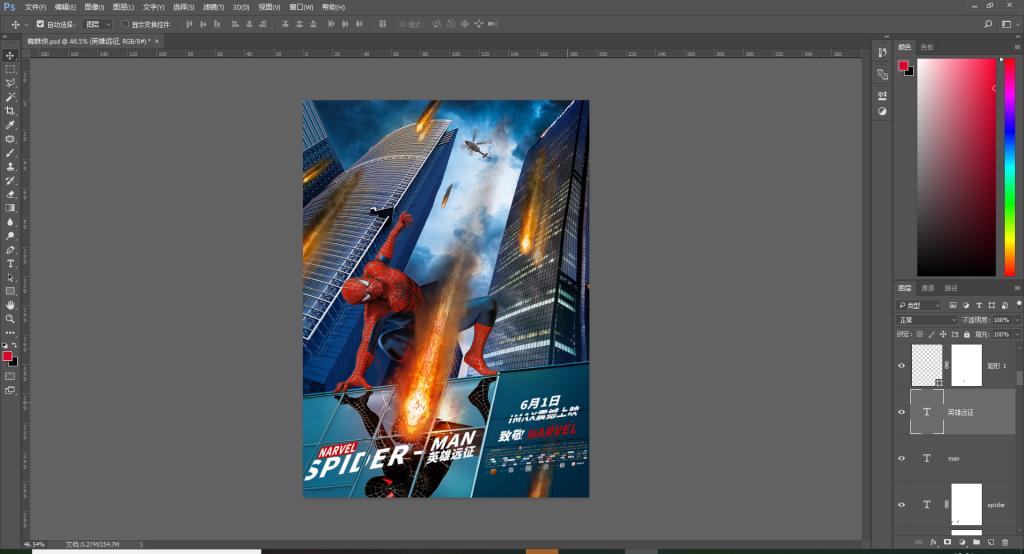
Task: Hide the spider text layer
Action: (x=902, y=505)
